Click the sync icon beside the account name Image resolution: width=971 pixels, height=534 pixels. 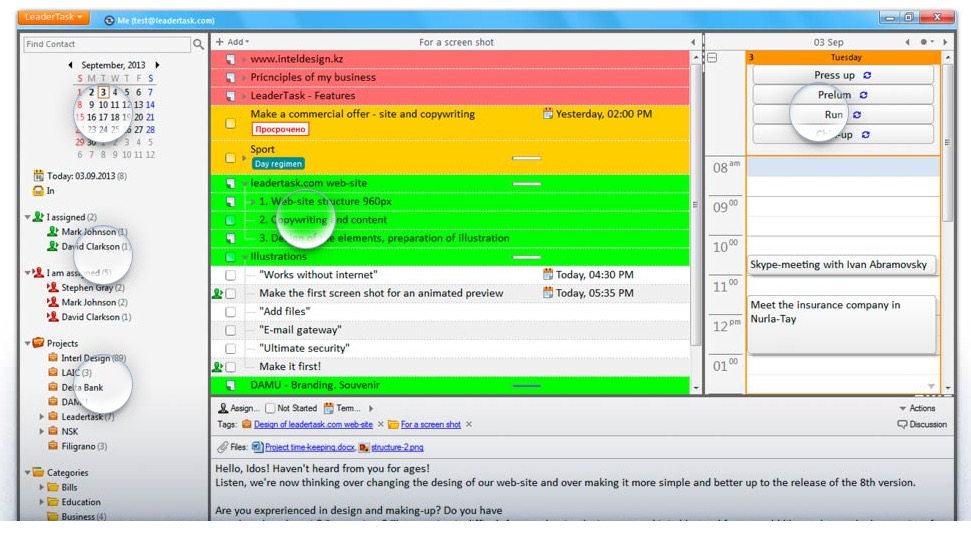coord(109,20)
